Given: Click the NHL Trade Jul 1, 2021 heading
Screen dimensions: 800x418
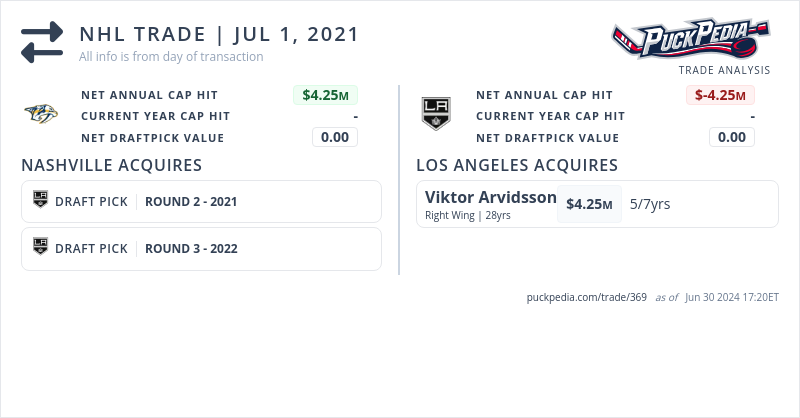Looking at the screenshot, I should [219, 34].
